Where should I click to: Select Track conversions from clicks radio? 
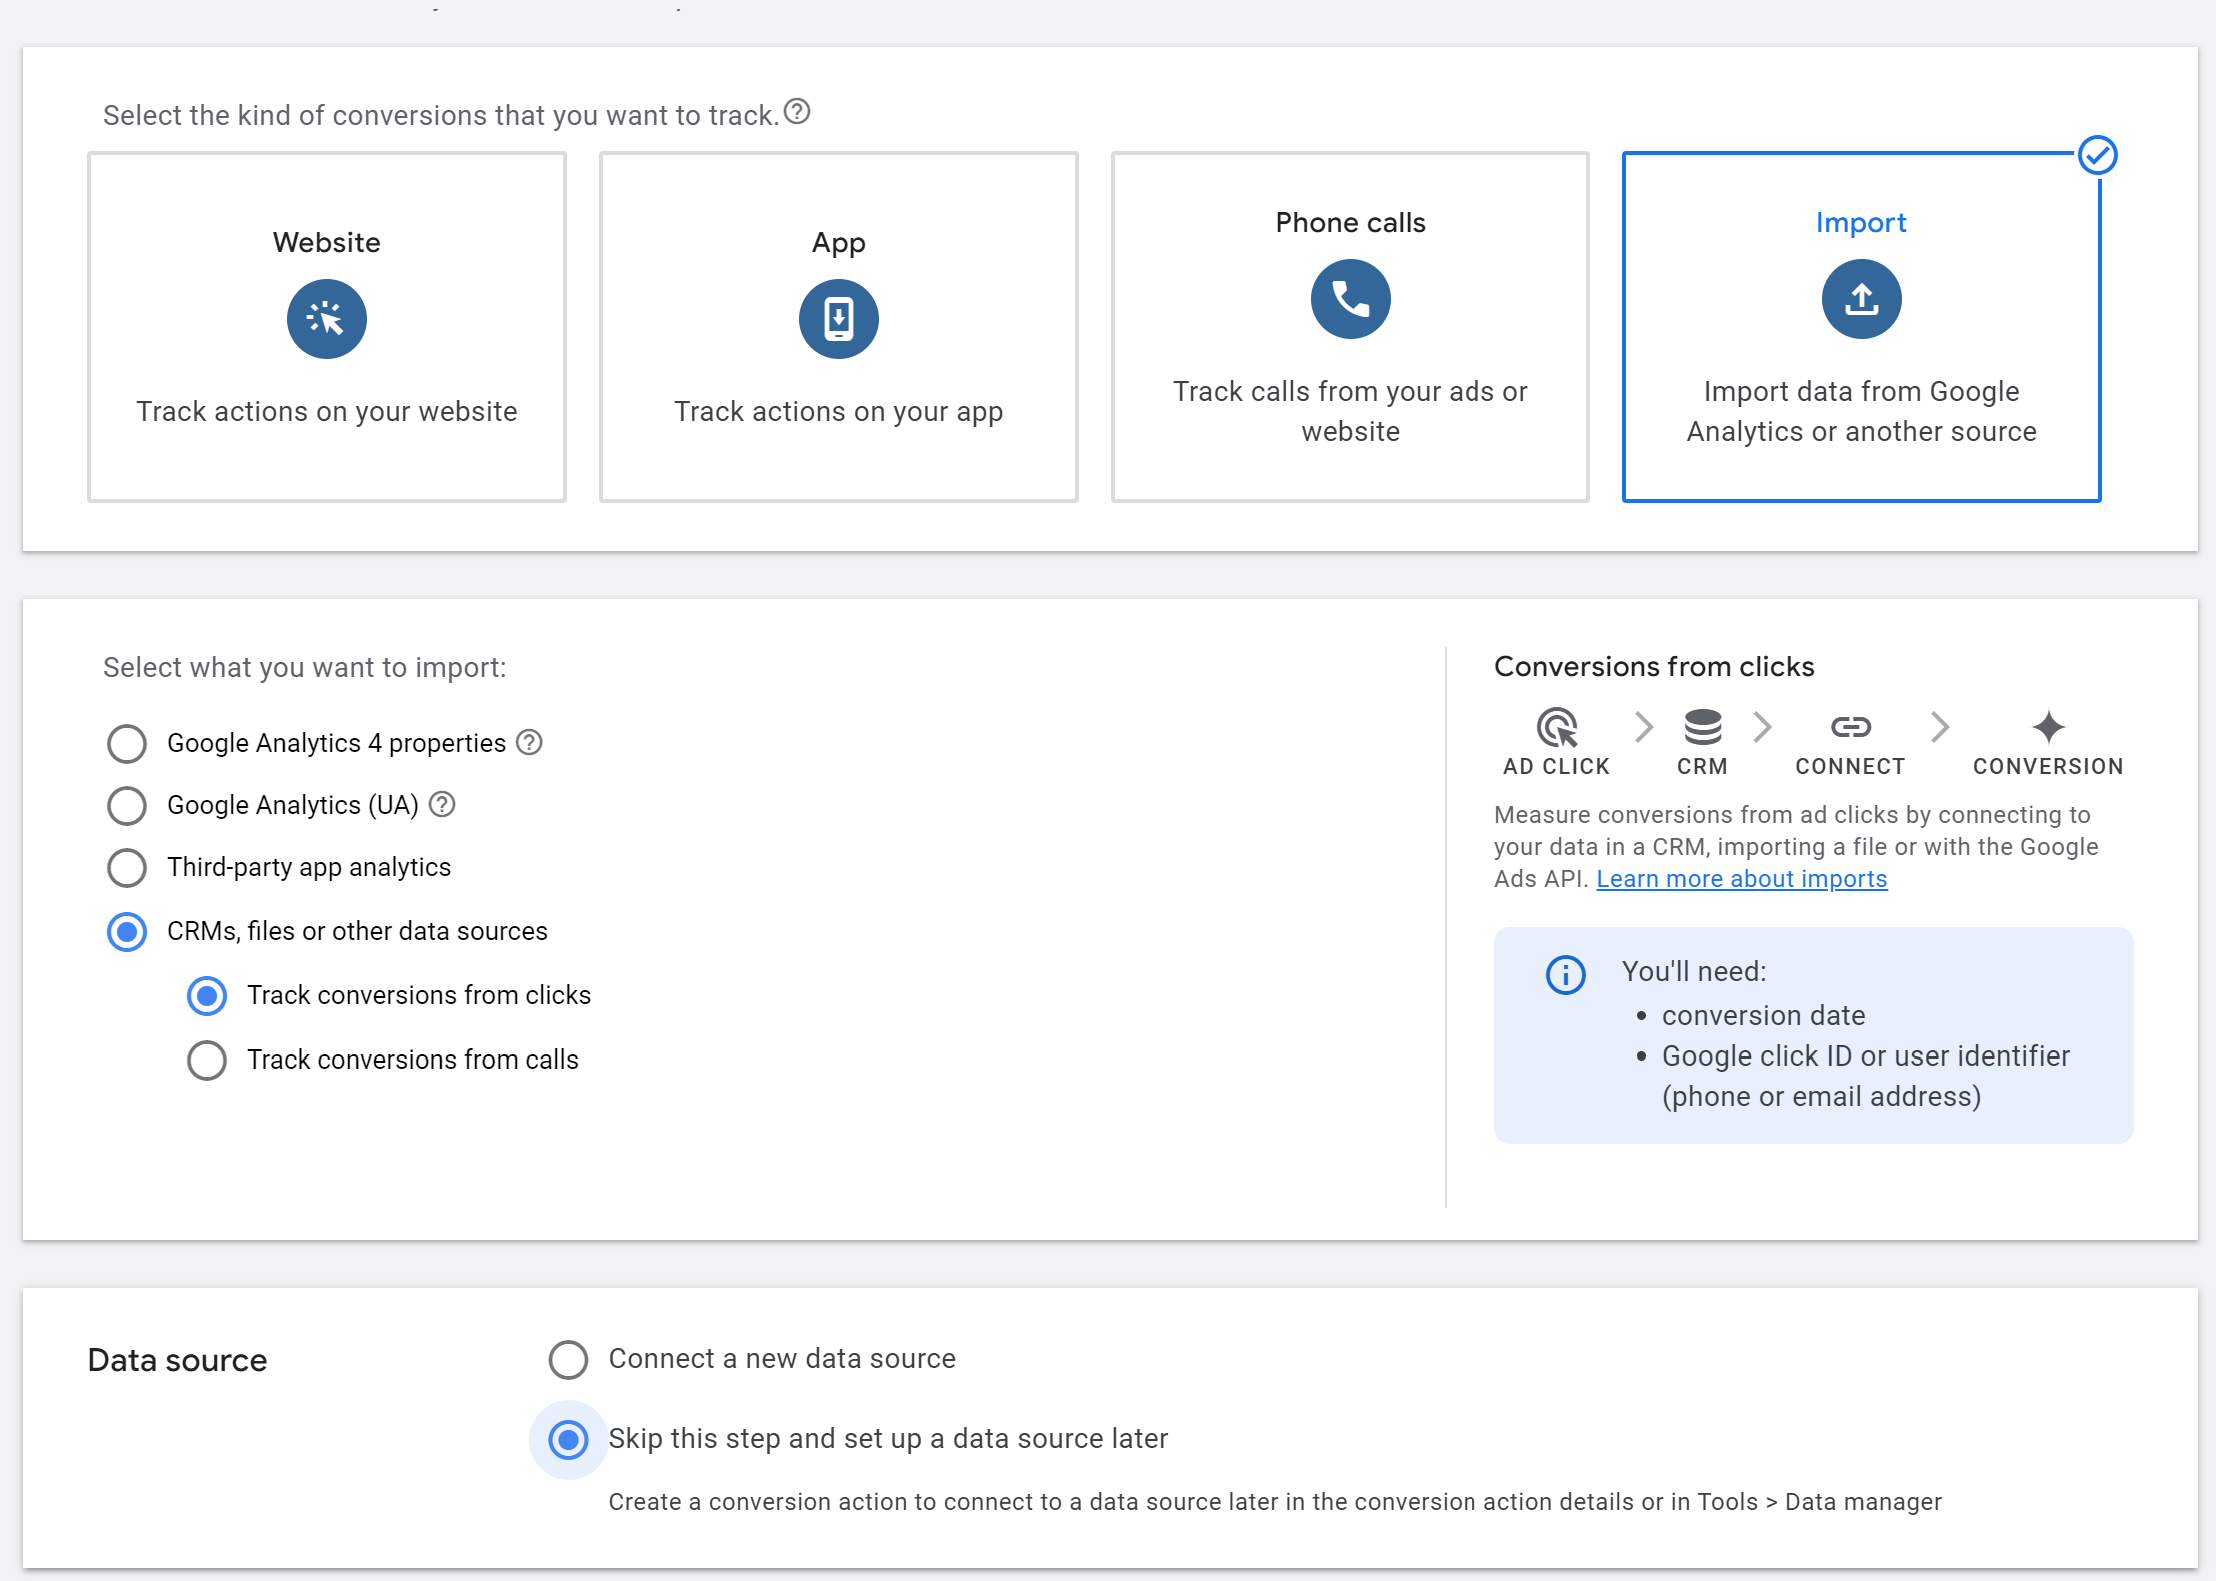pos(207,996)
